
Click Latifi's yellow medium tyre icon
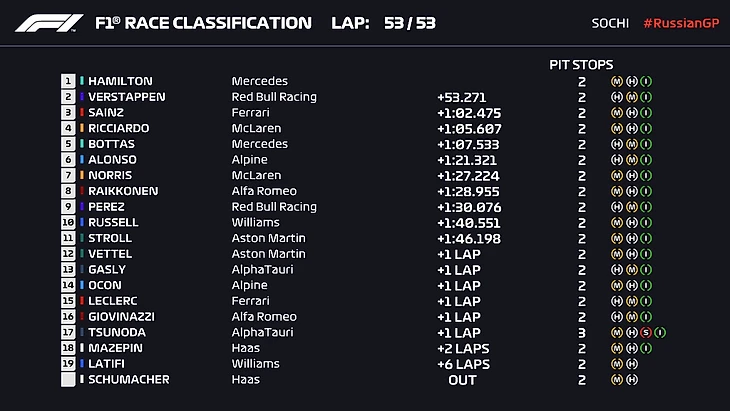pos(617,364)
